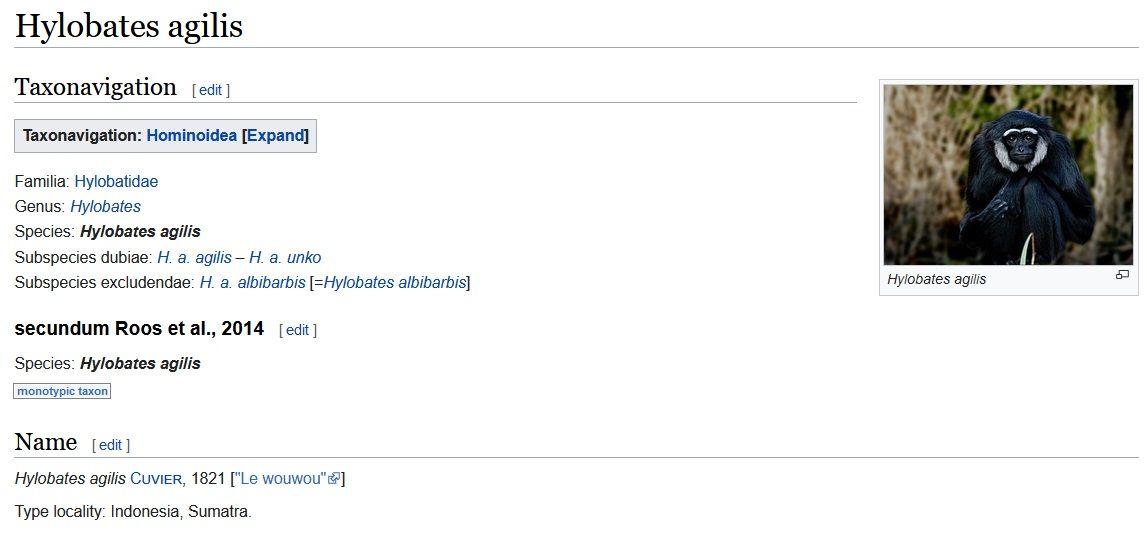Image resolution: width=1147 pixels, height=546 pixels.
Task: Open the Hylobates agilis gibbon photo
Action: 1008,175
